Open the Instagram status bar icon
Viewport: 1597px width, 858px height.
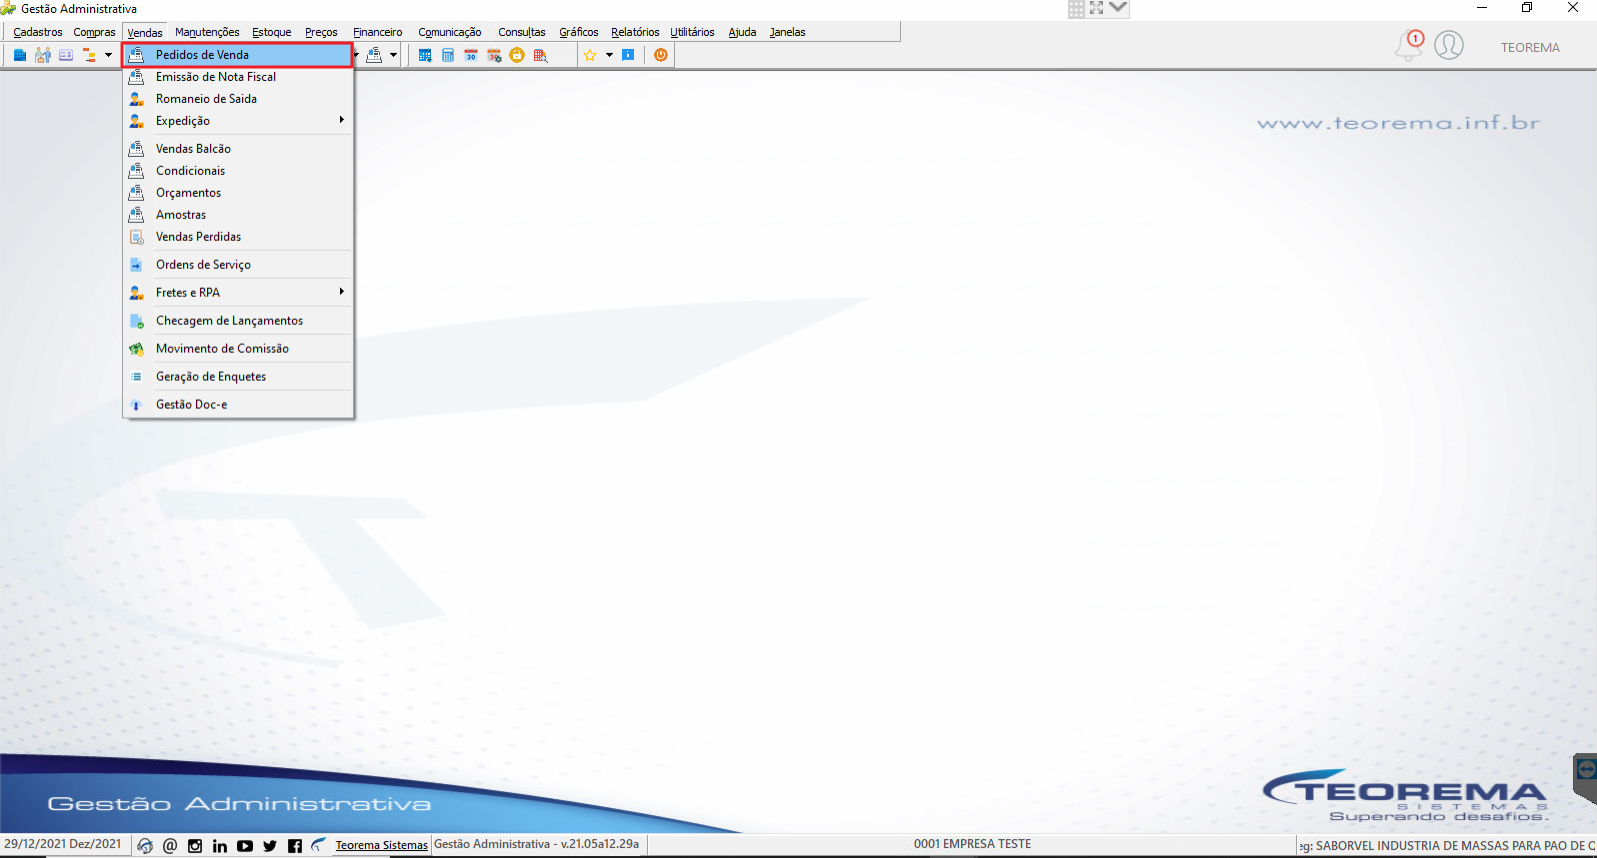coord(195,846)
